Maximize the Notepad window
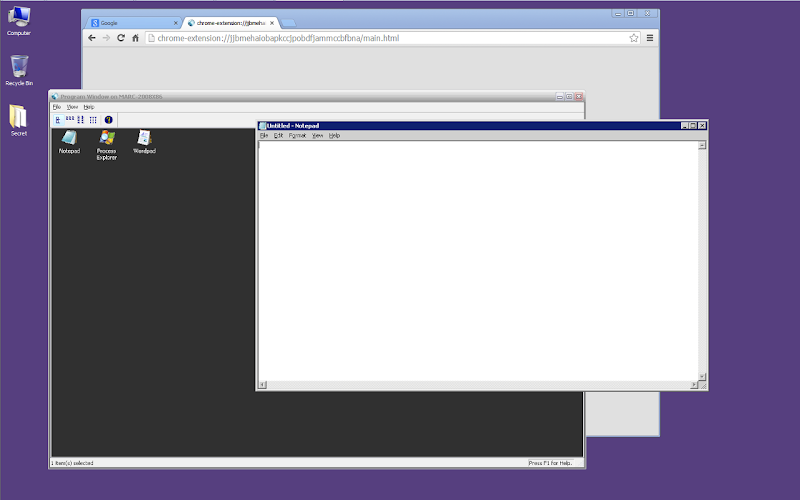Screen dimensions: 800x500 tap(693, 126)
